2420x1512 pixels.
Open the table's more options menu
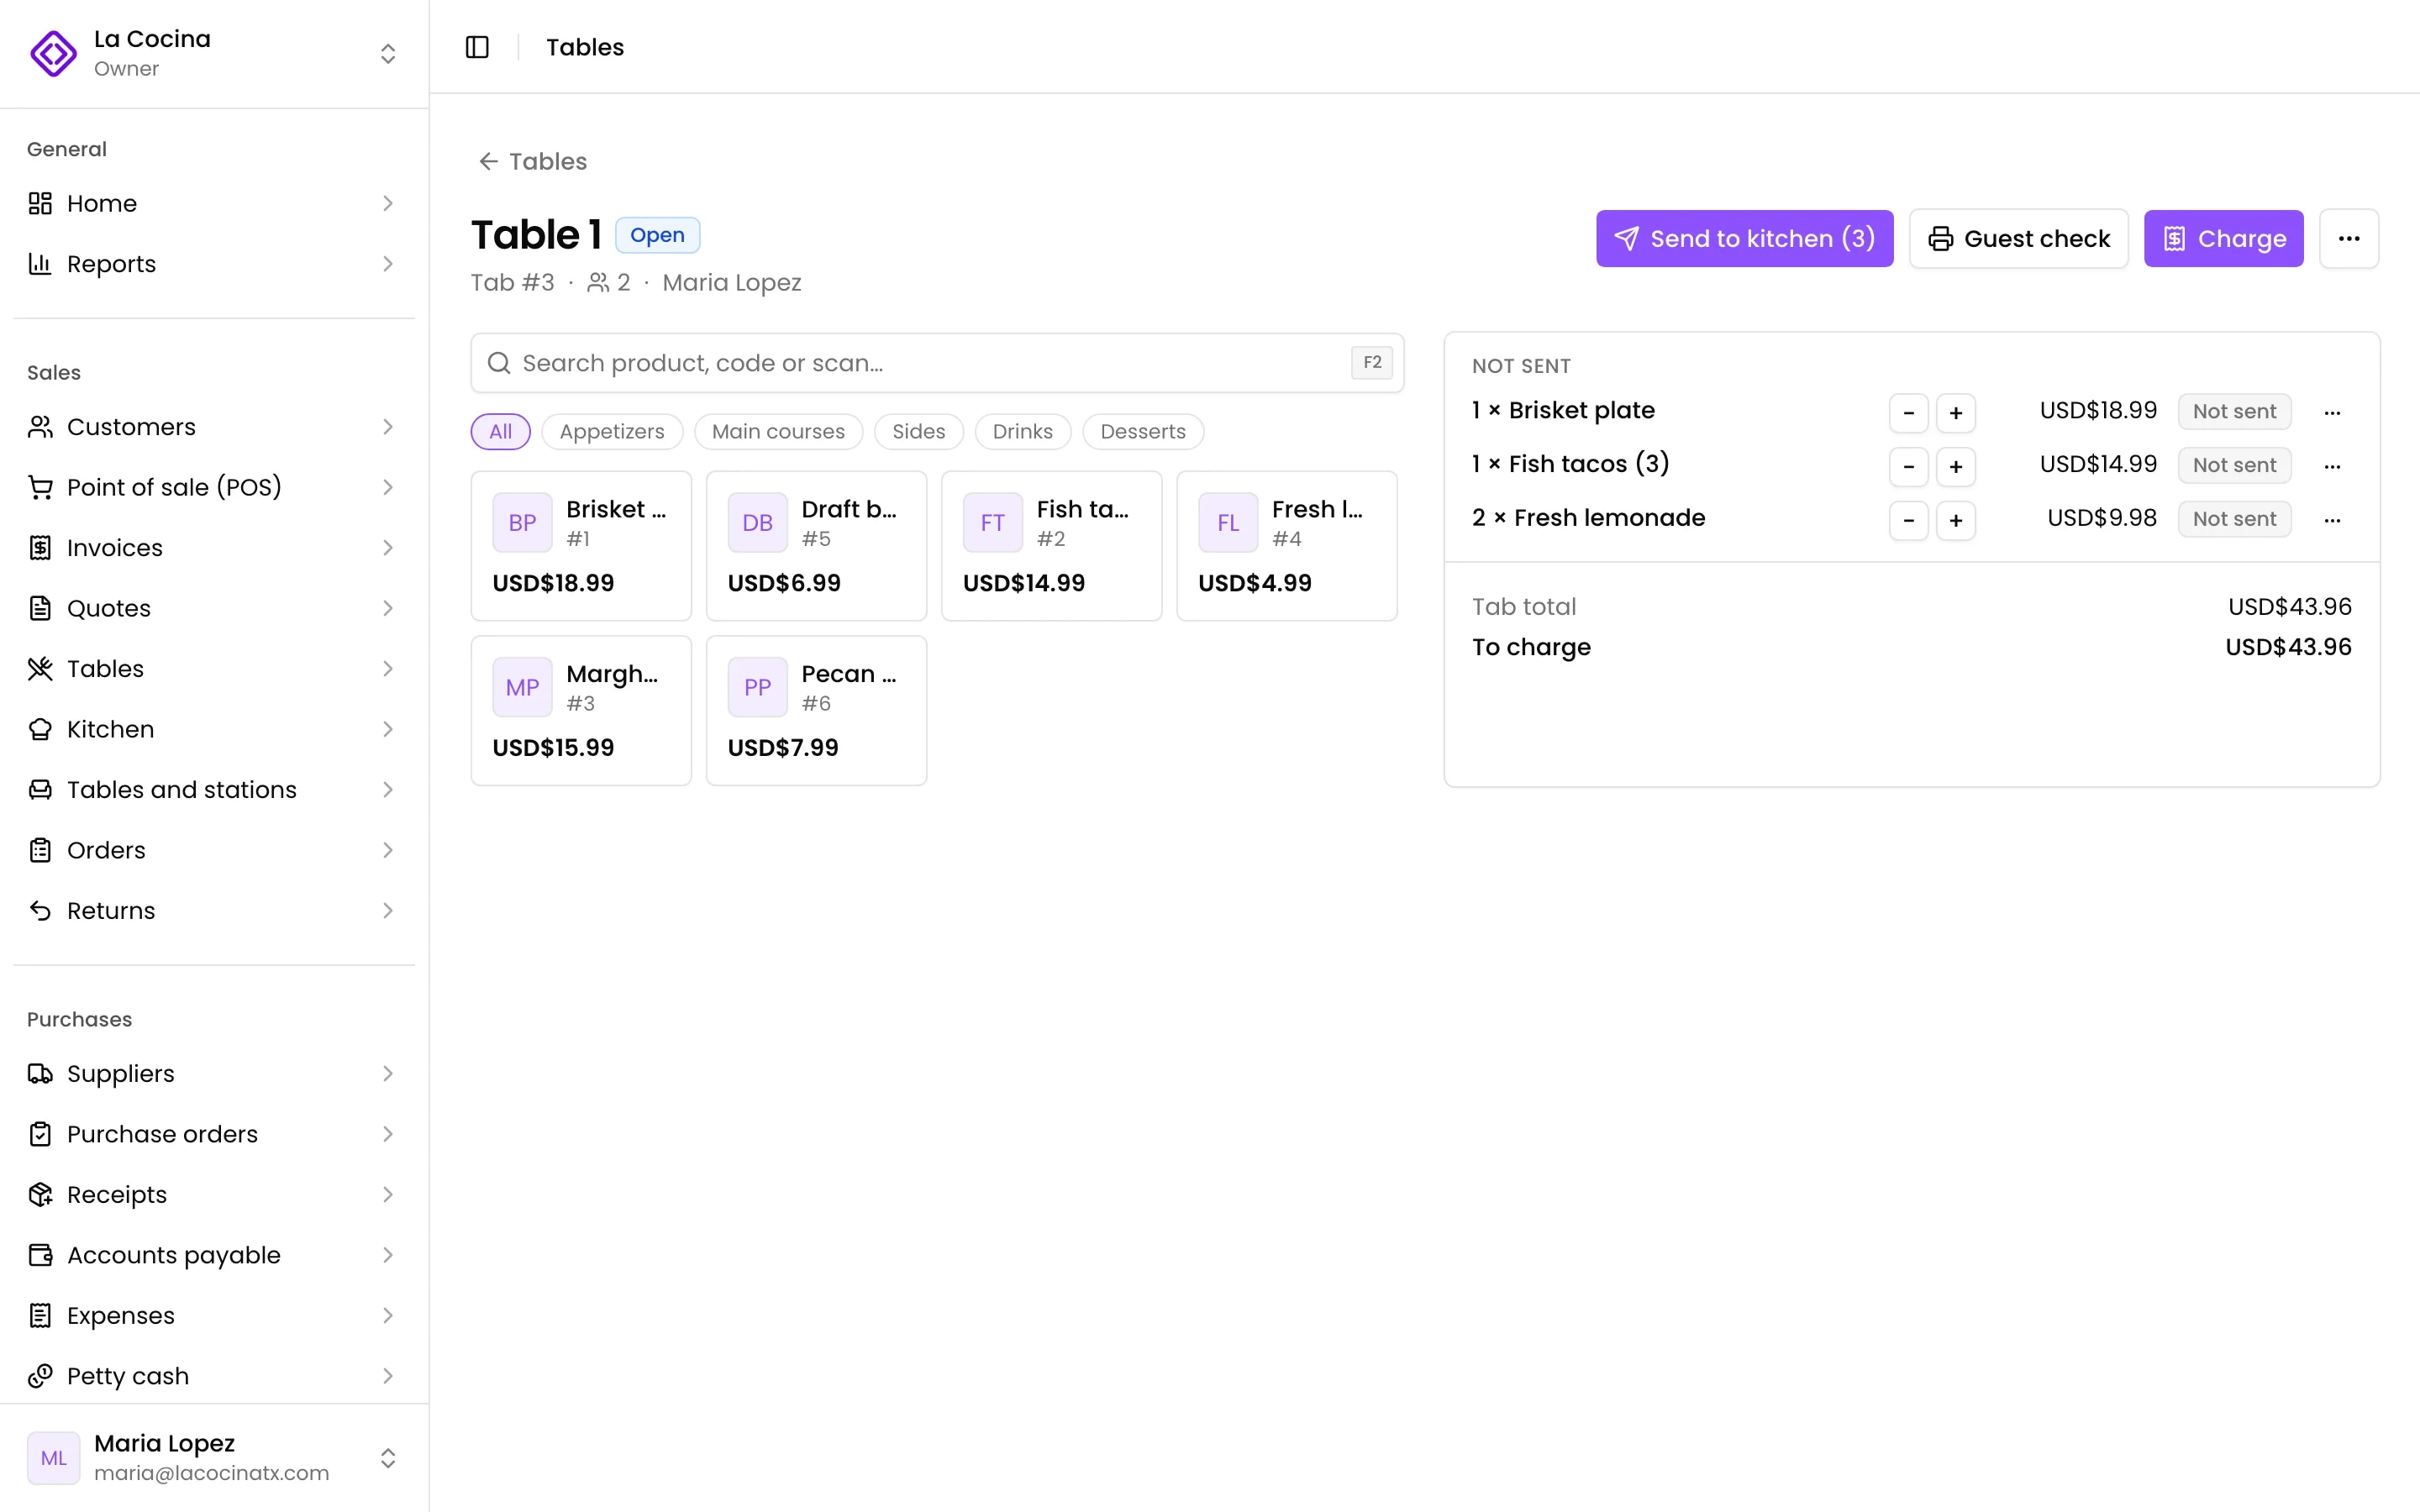click(2349, 238)
